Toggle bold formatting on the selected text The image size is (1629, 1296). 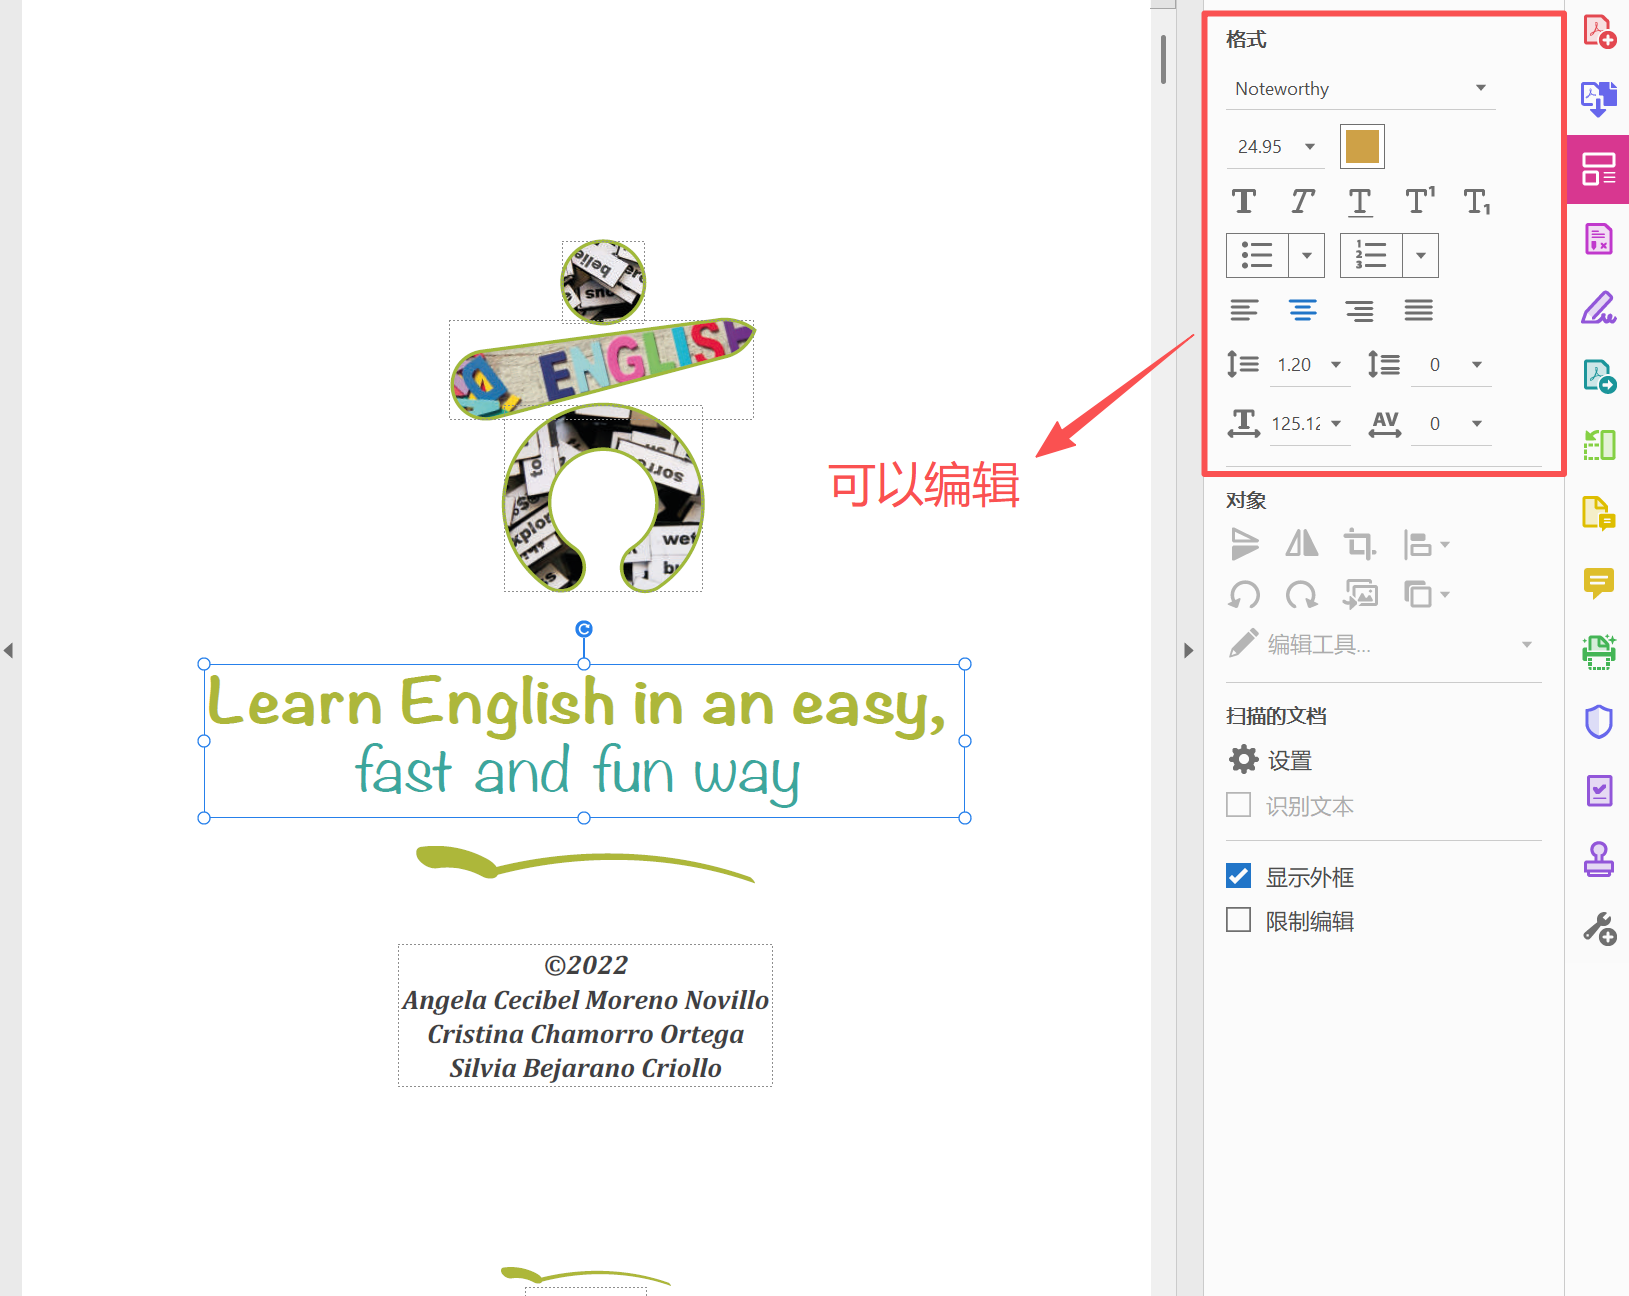(x=1244, y=201)
